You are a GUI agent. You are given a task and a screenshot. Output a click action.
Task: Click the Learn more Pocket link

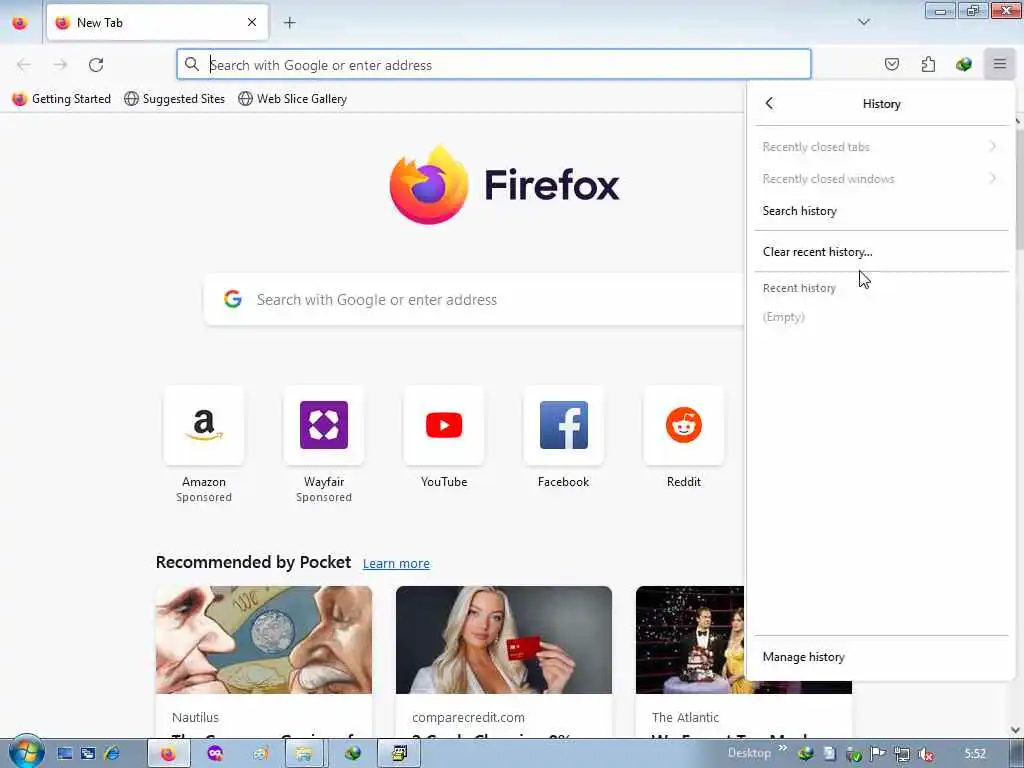point(396,563)
